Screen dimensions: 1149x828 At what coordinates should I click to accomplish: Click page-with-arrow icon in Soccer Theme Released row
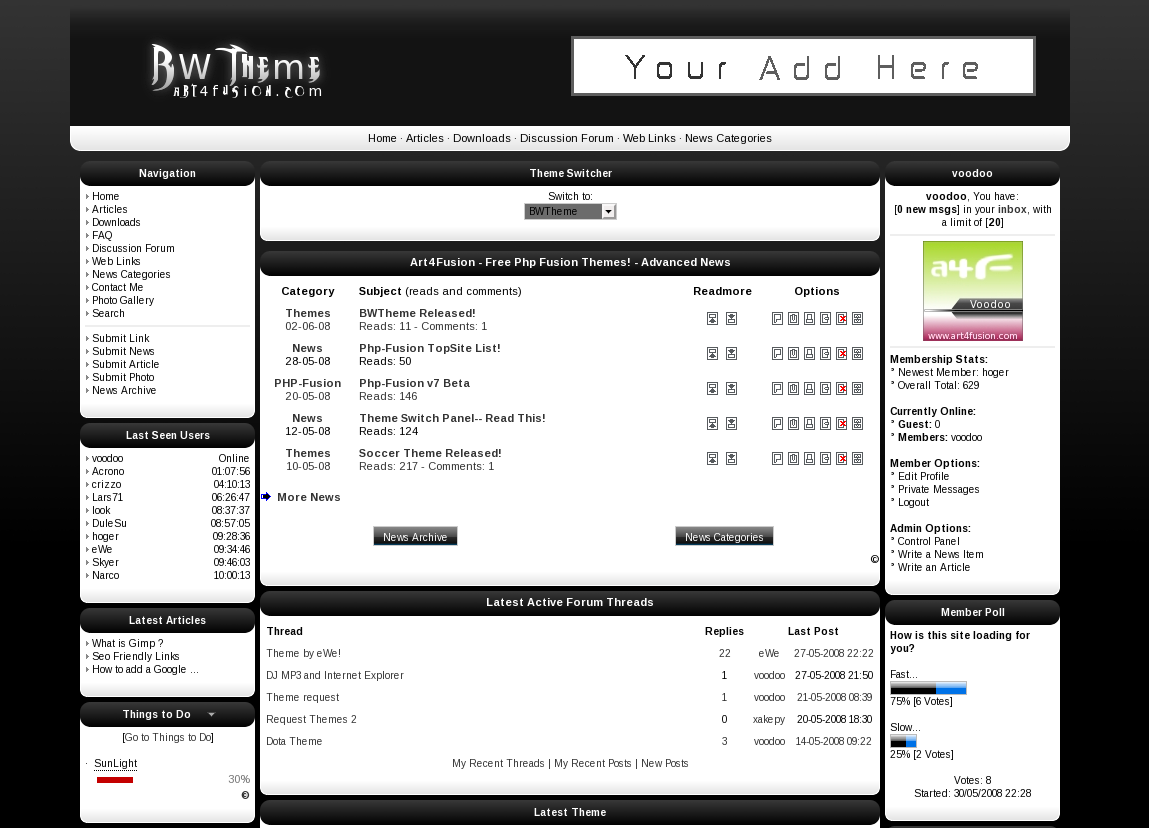click(x=826, y=459)
